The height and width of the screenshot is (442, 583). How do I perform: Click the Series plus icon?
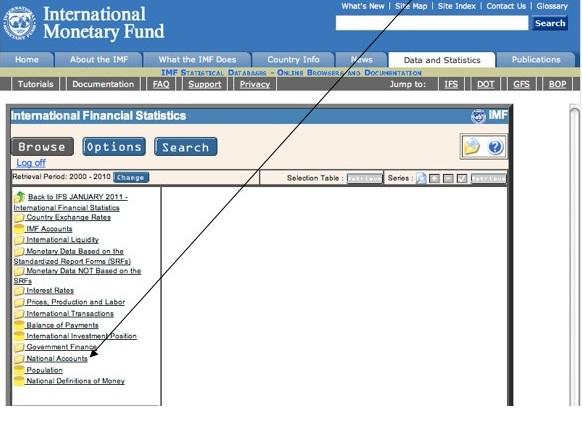[x=434, y=178]
